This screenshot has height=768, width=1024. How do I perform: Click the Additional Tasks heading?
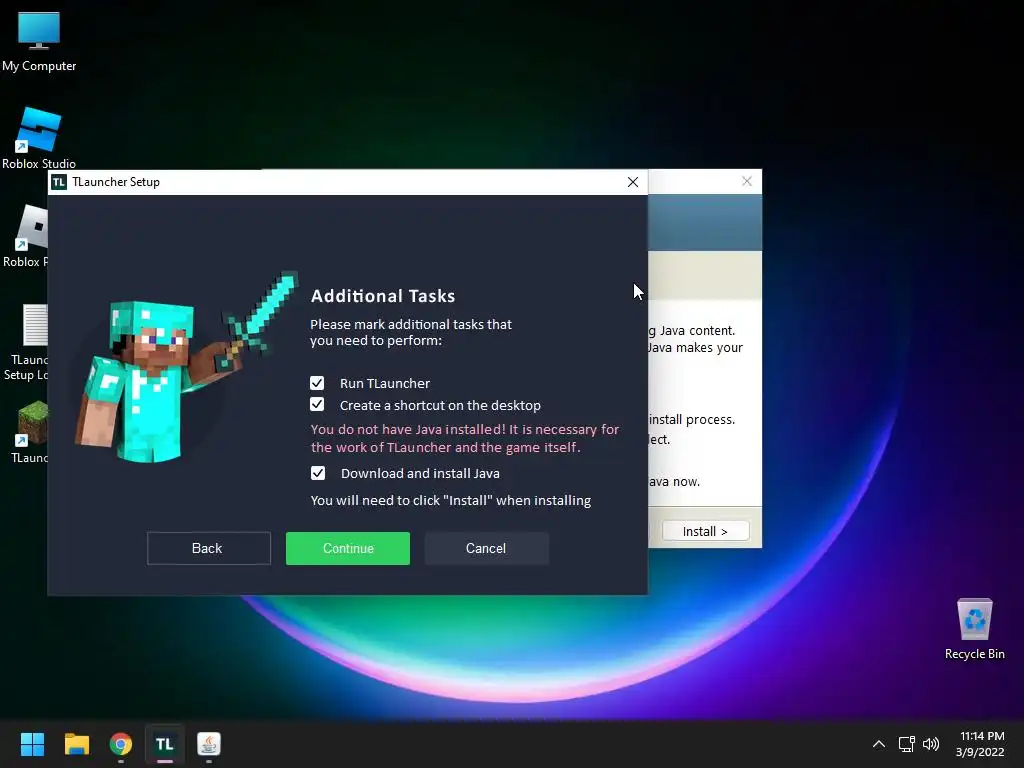pos(383,296)
